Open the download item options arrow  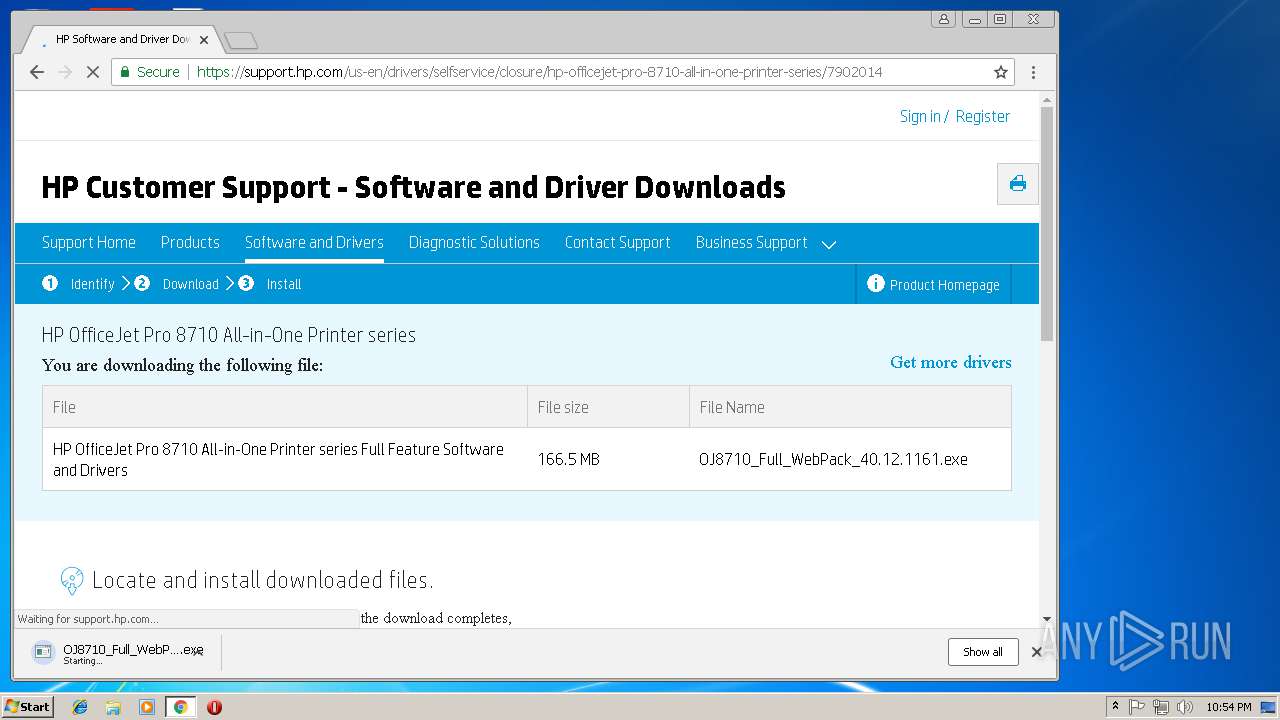[x=200, y=653]
